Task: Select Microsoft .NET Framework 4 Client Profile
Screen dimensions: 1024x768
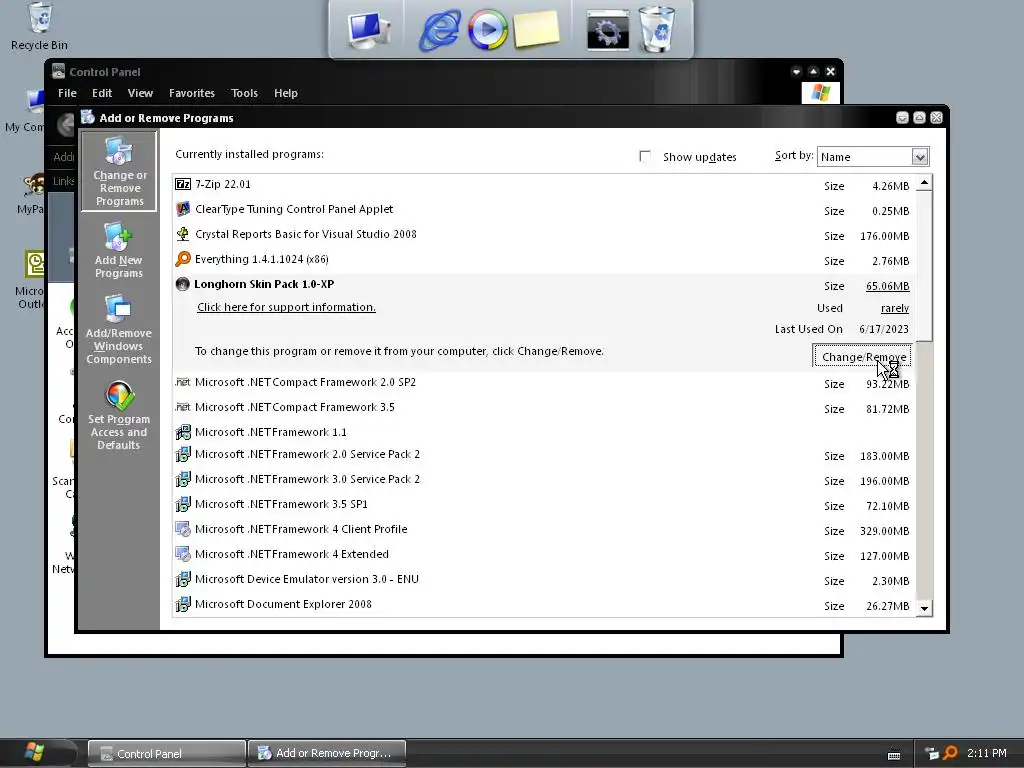Action: click(x=543, y=530)
